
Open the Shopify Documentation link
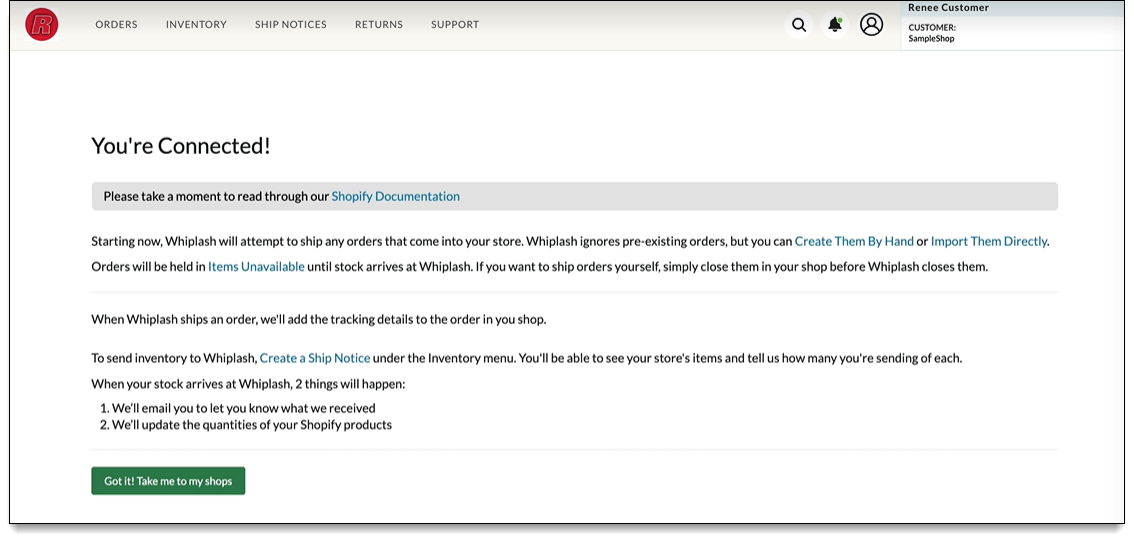pos(396,196)
